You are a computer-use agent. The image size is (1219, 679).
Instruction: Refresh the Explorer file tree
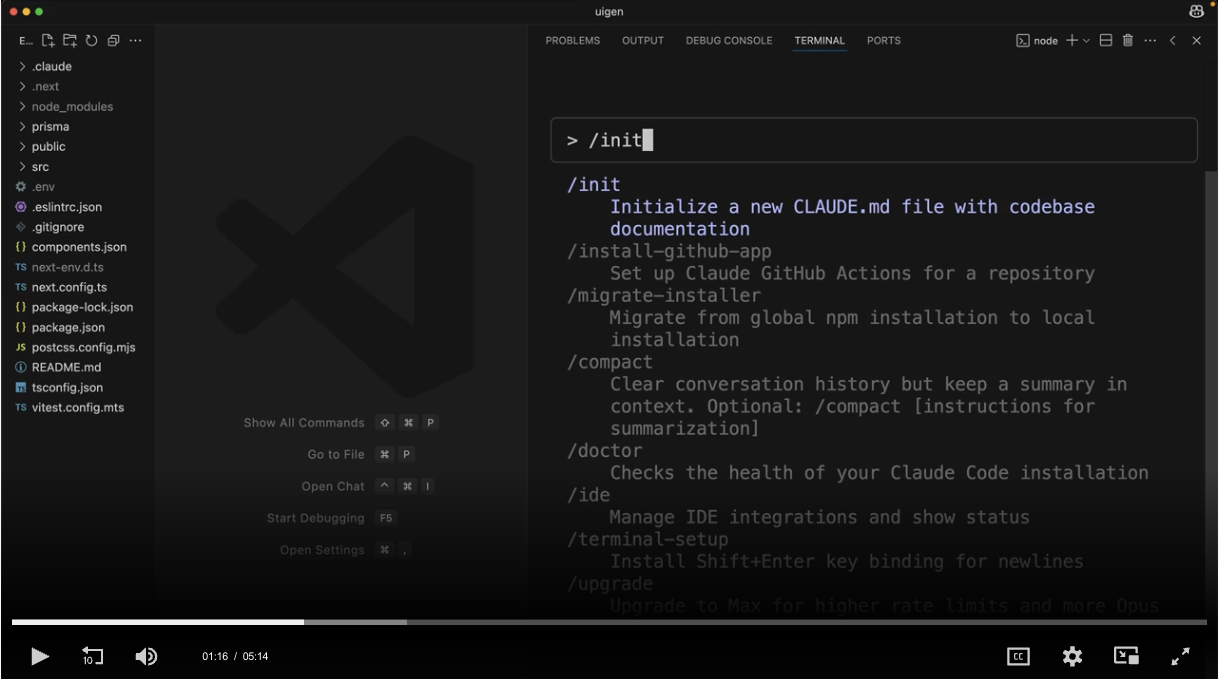tap(91, 41)
